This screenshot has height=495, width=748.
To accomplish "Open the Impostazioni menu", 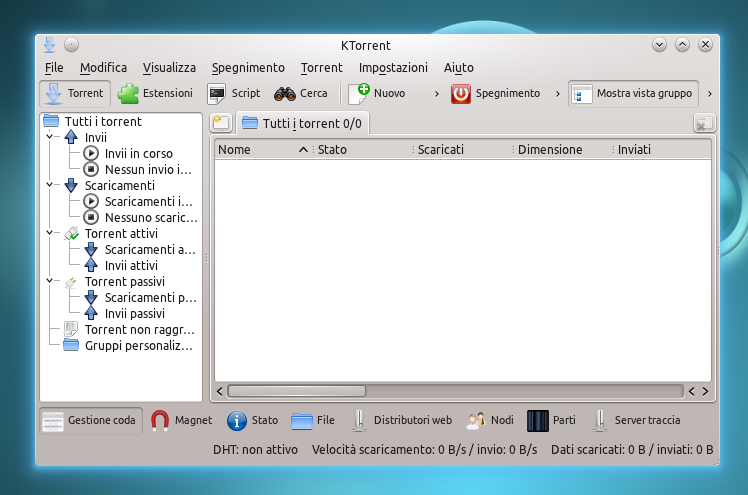I will (x=393, y=68).
